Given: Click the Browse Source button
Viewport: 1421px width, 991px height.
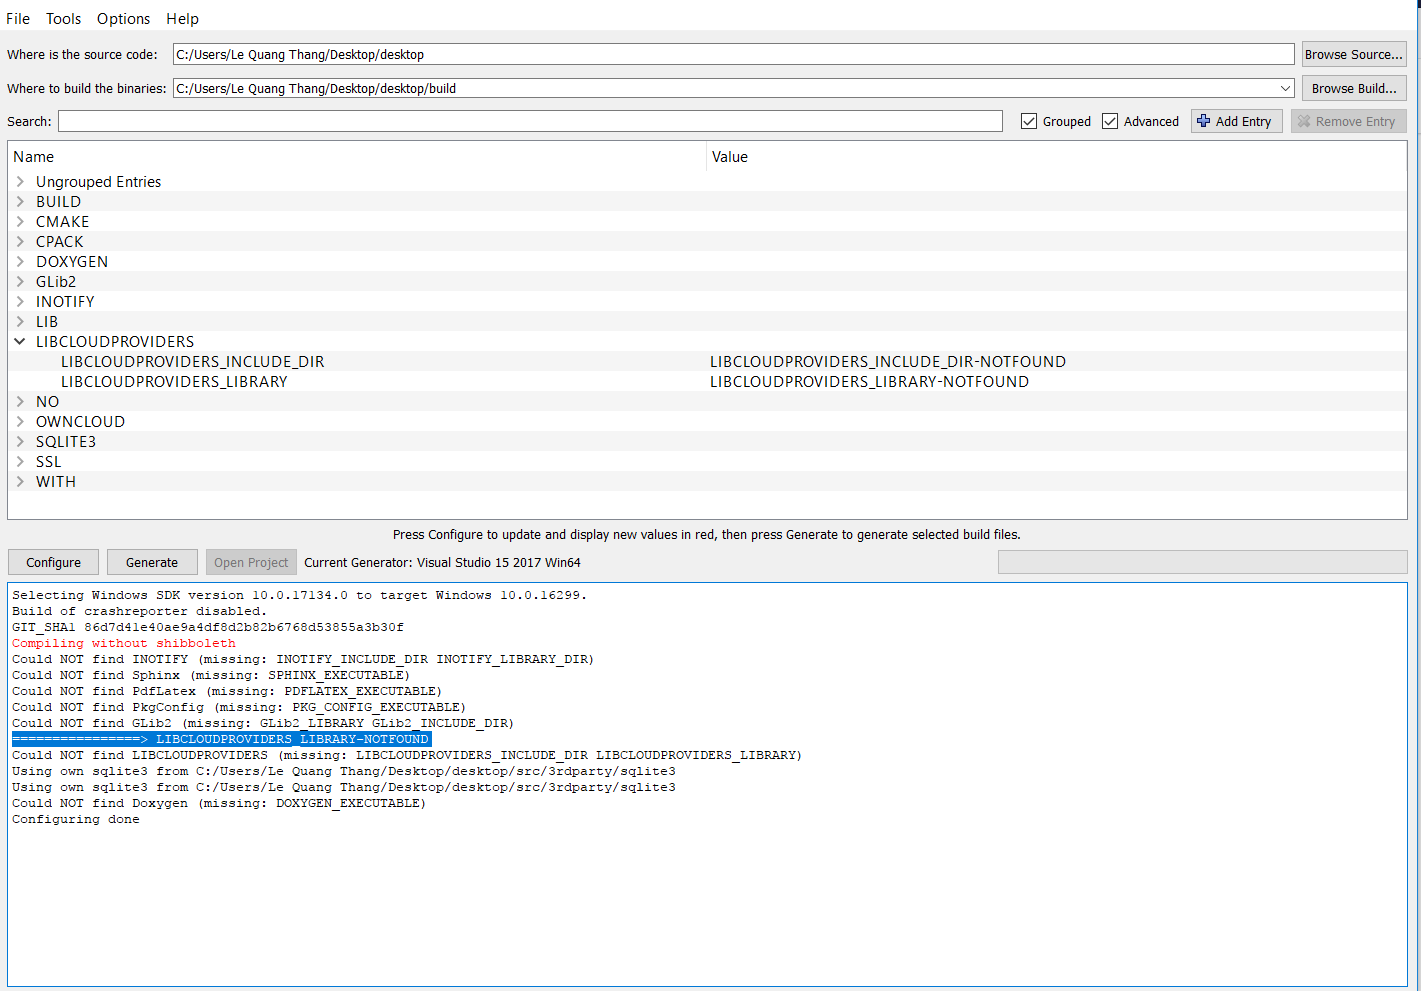Looking at the screenshot, I should (1353, 53).
